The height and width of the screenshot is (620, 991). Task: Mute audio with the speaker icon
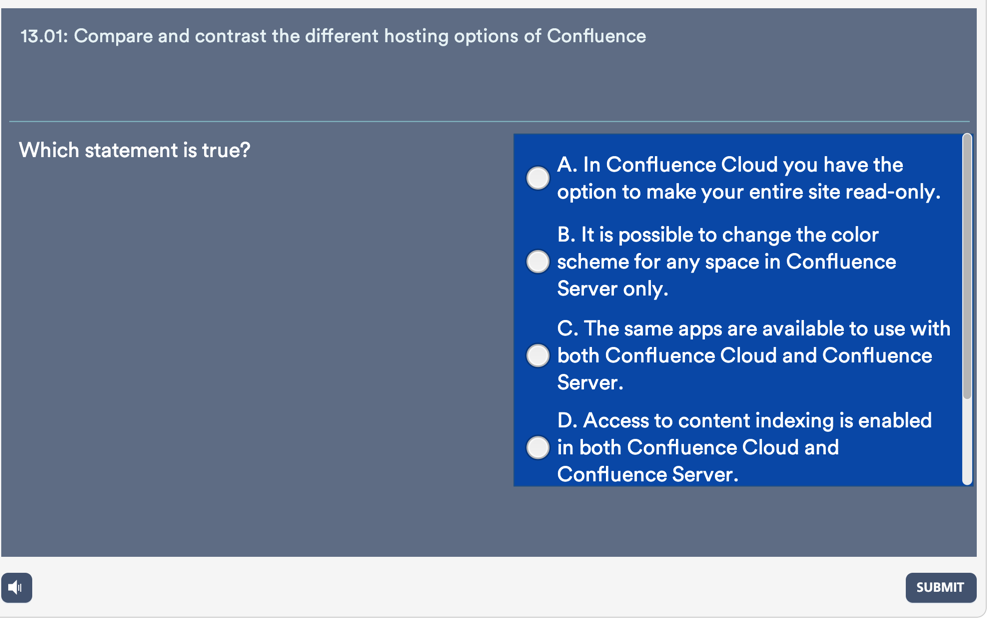point(16,588)
